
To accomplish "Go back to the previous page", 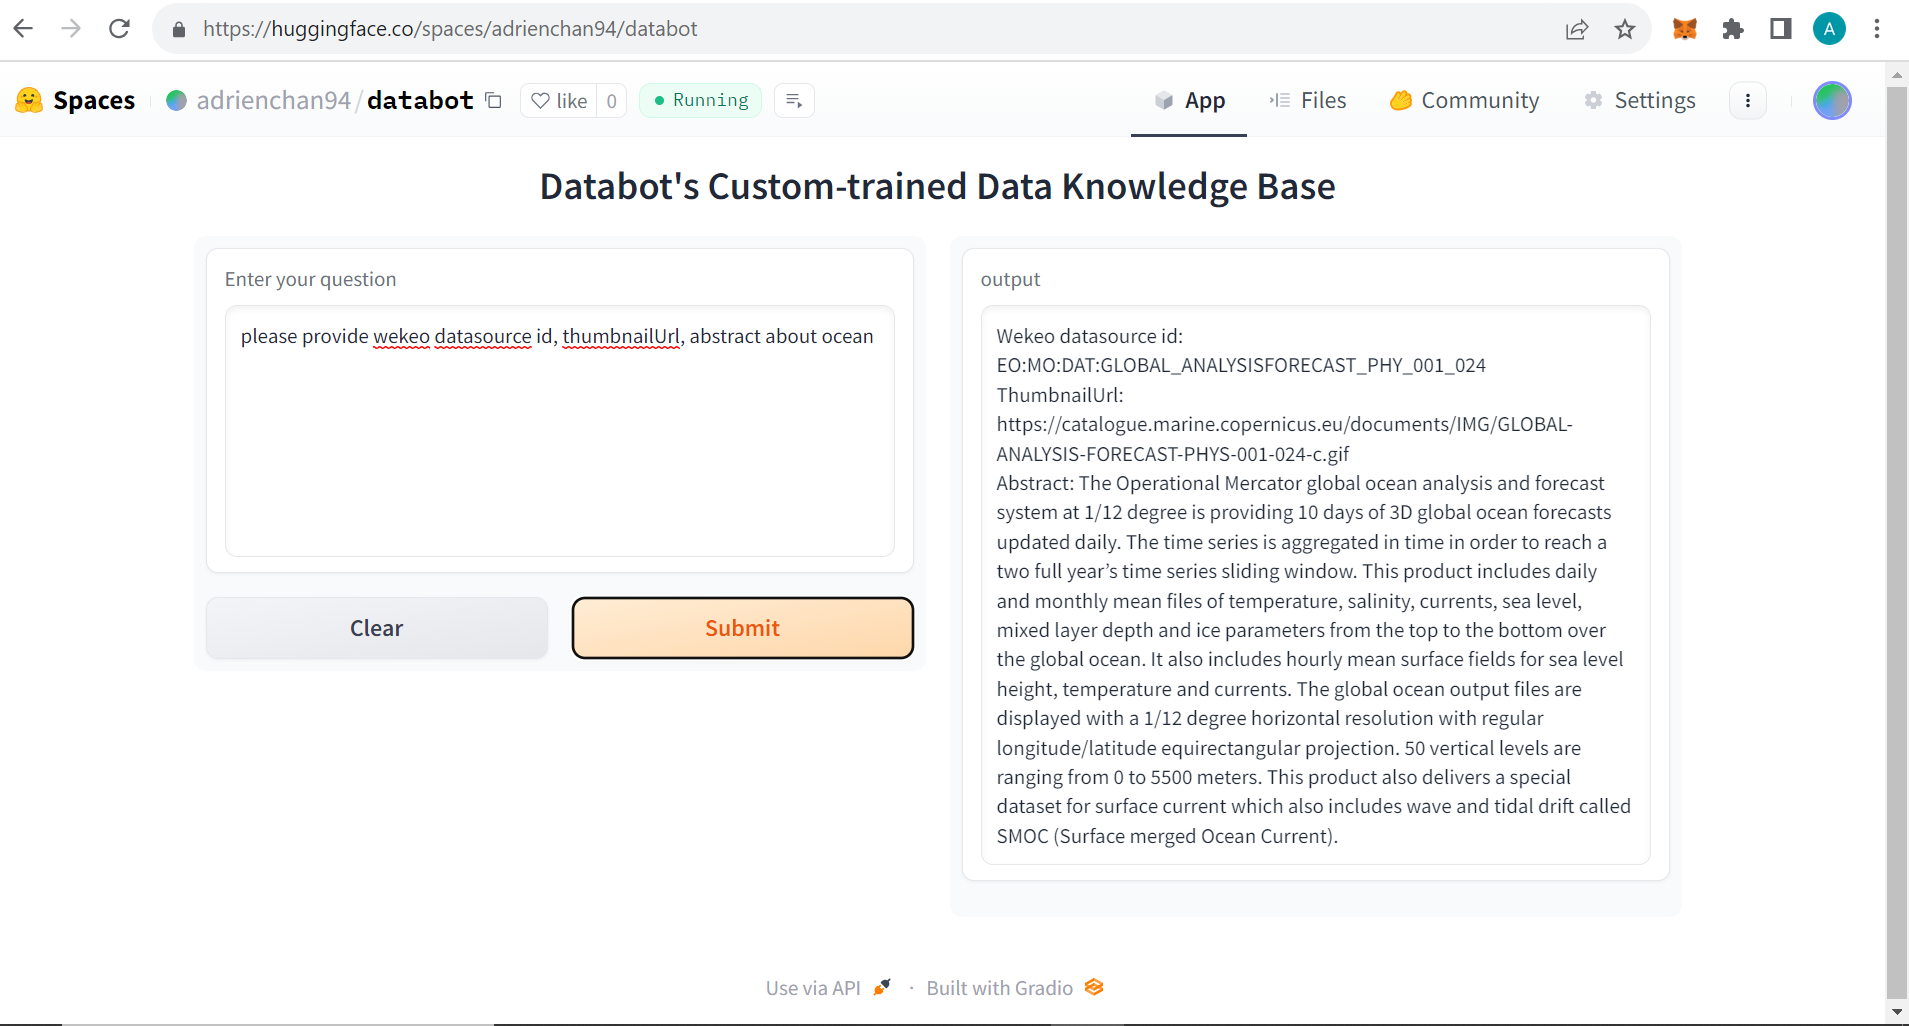I will (x=23, y=29).
